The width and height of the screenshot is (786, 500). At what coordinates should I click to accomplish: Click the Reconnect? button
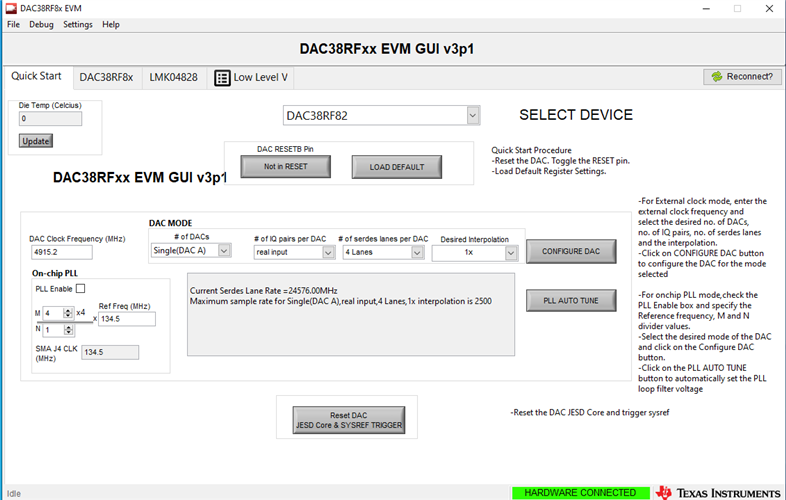pyautogui.click(x=742, y=77)
